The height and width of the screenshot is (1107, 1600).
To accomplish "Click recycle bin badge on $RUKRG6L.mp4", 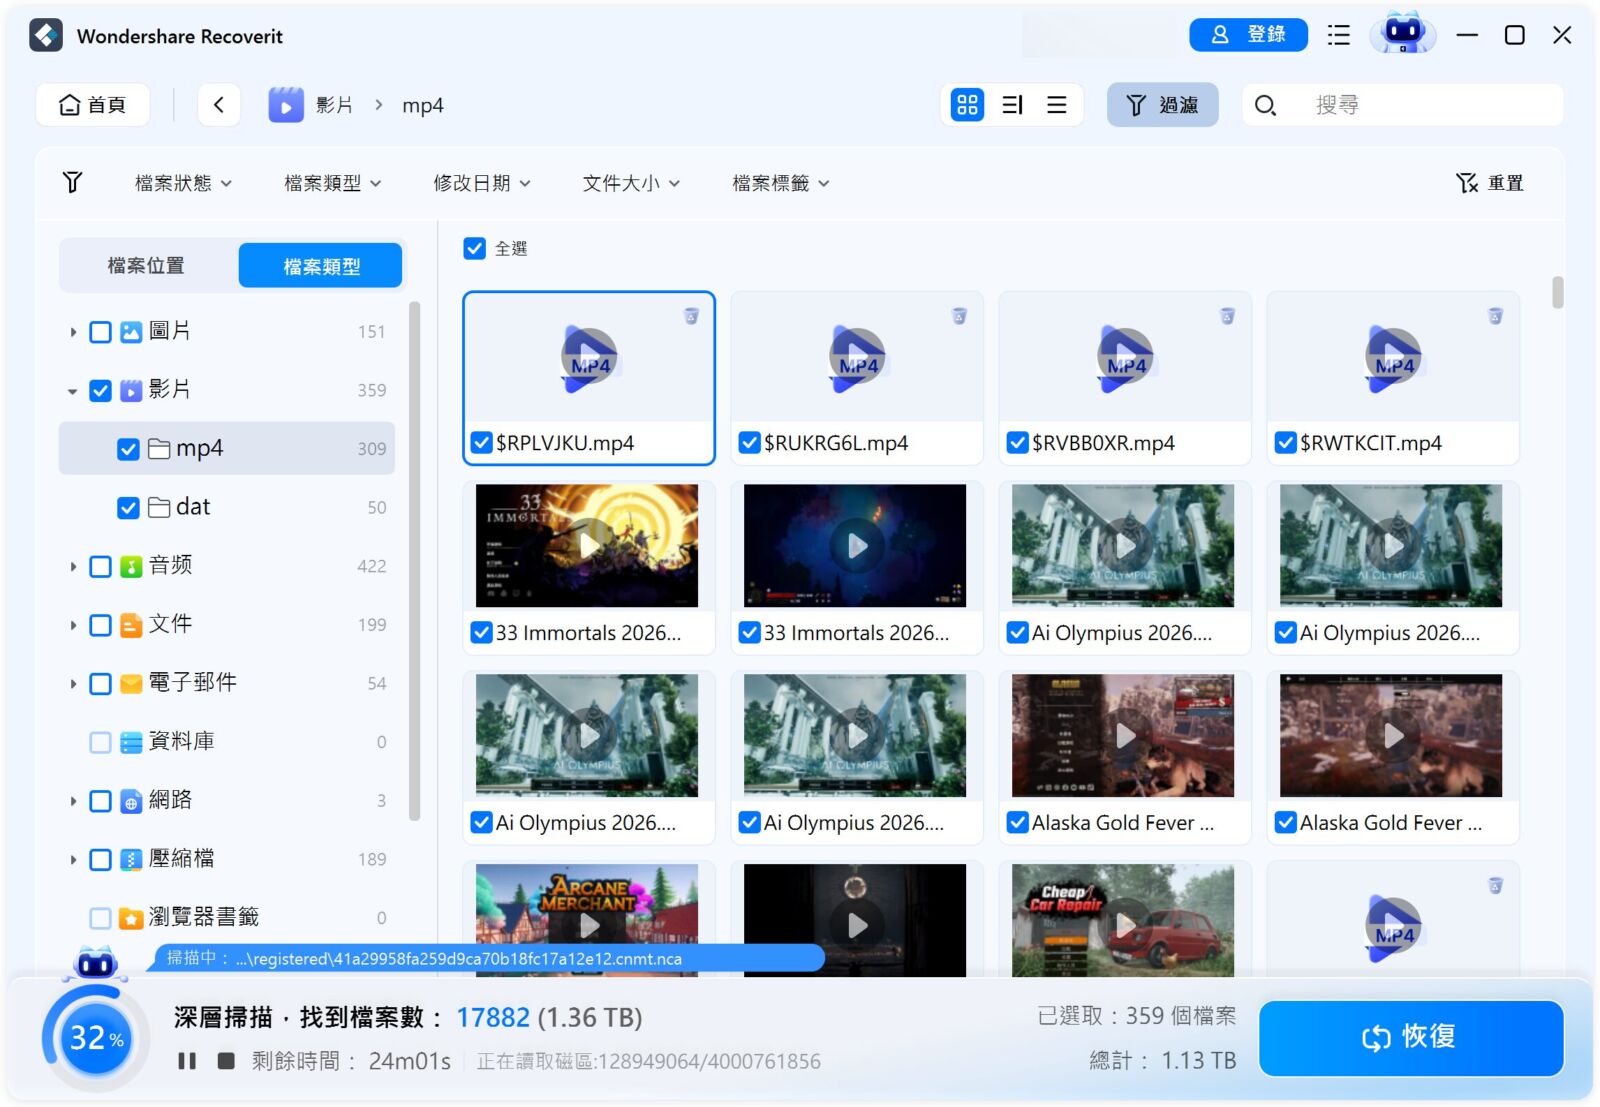I will tap(959, 316).
